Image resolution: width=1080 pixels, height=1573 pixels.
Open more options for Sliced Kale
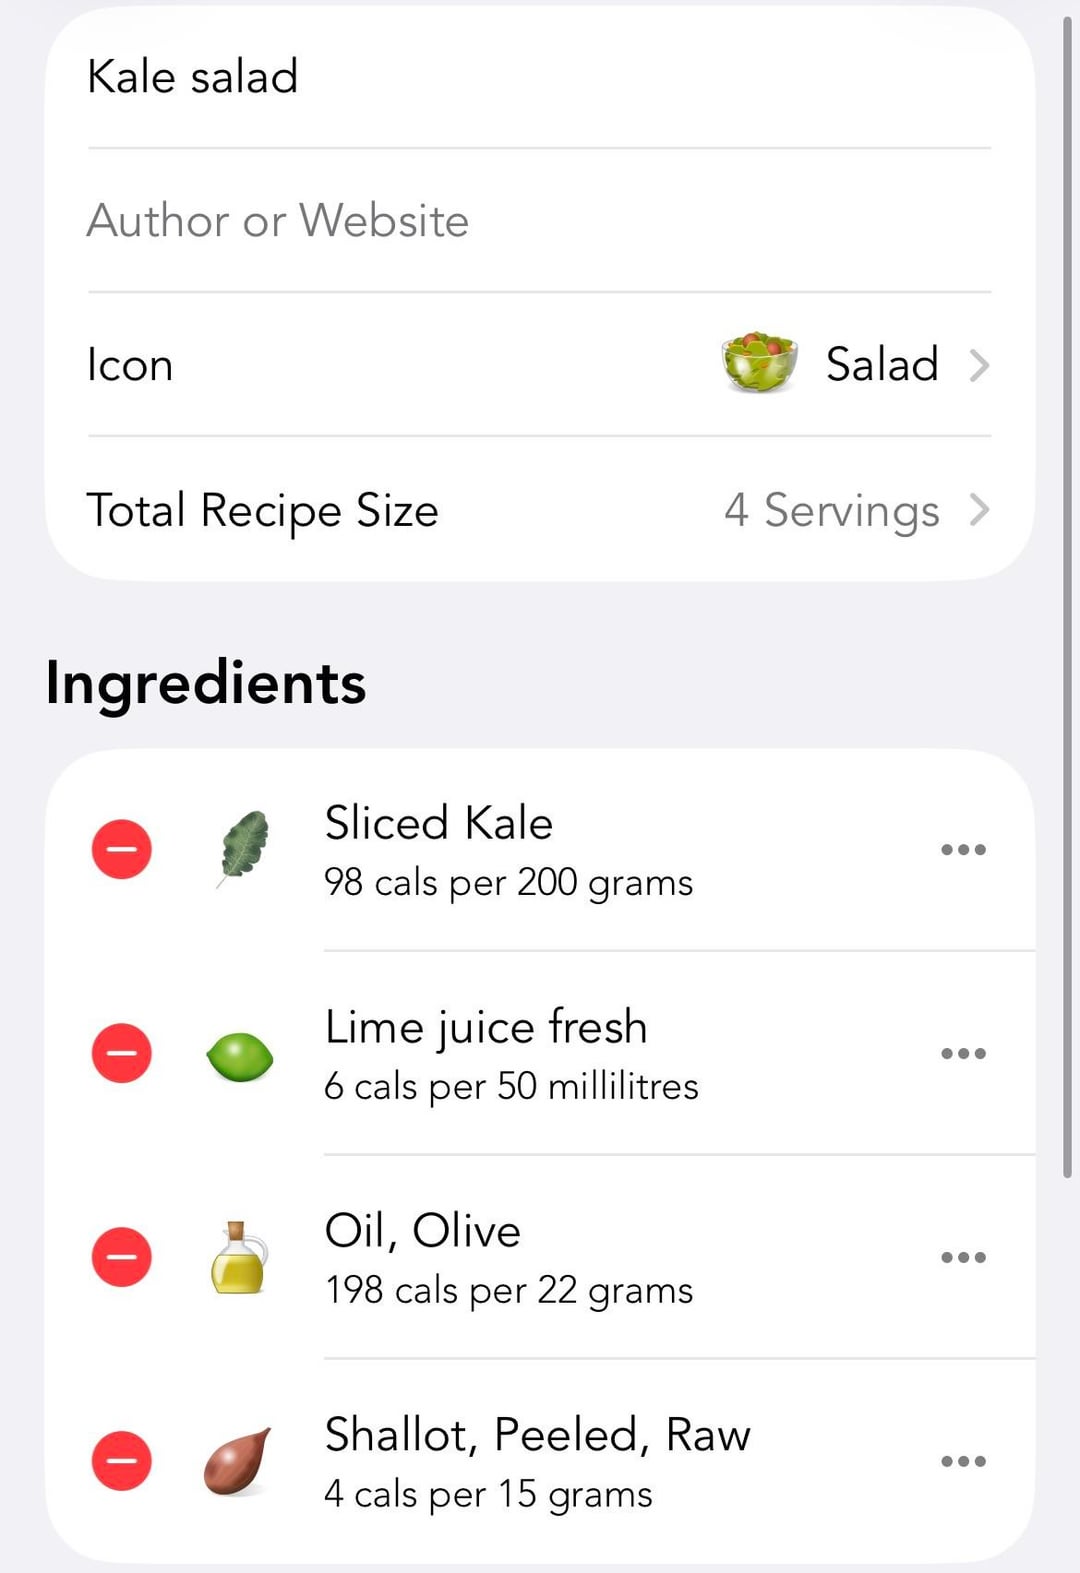963,850
